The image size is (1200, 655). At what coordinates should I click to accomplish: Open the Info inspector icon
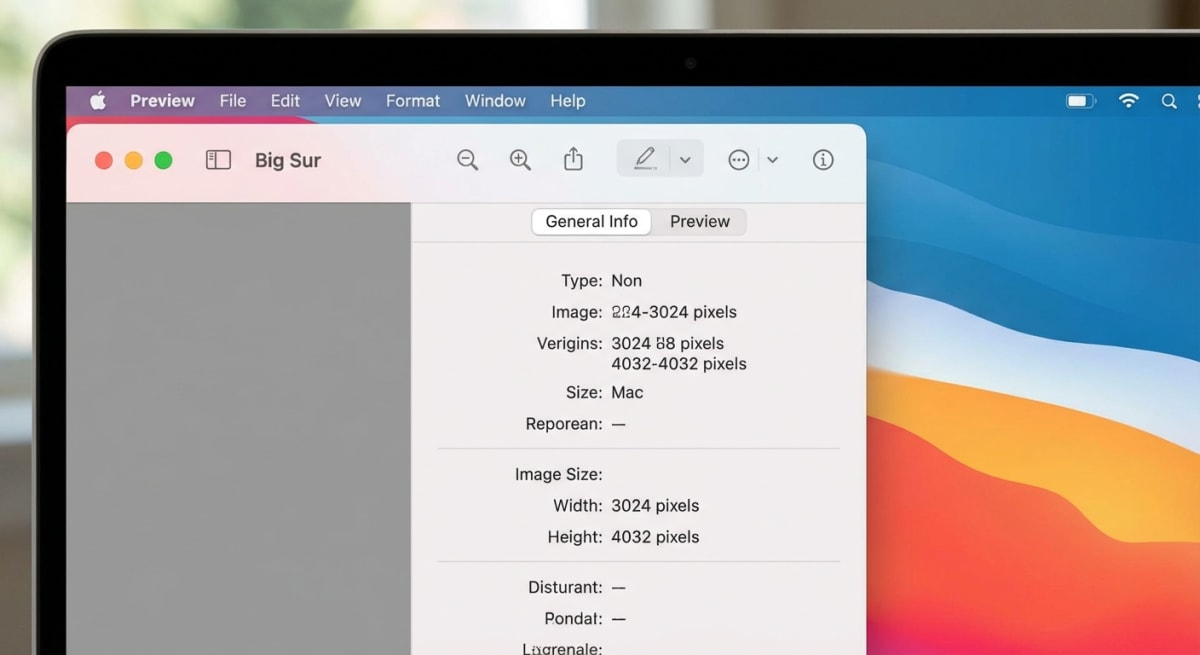pyautogui.click(x=822, y=159)
